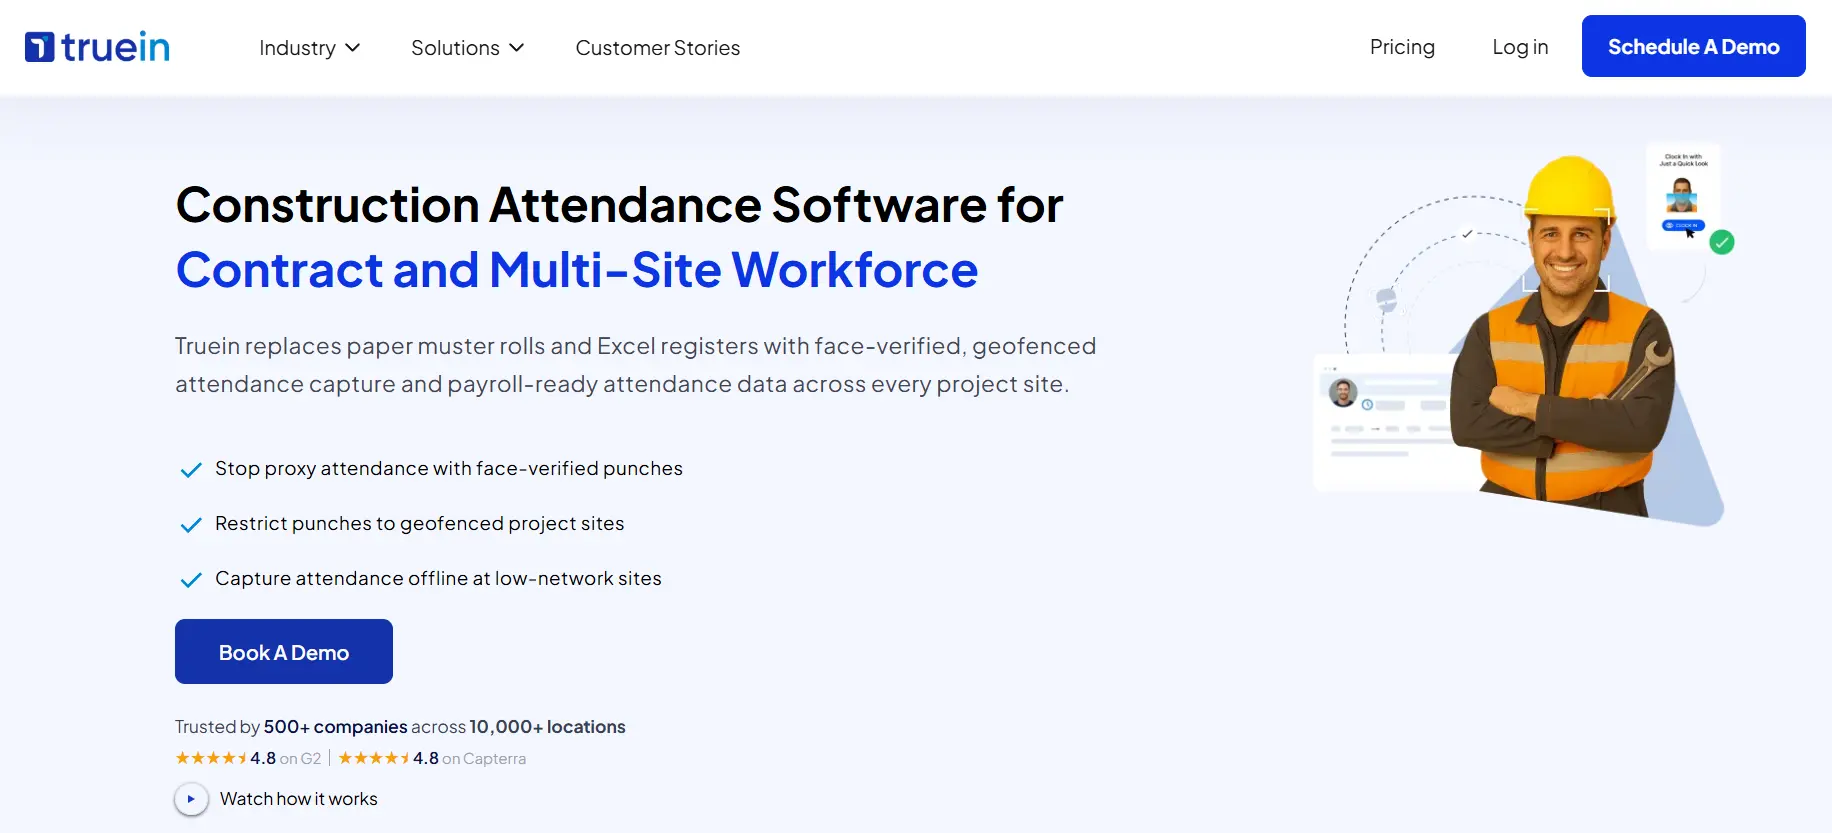Click checkmark beside Restrict punches to geofenced
Image resolution: width=1832 pixels, height=833 pixels.
(190, 525)
